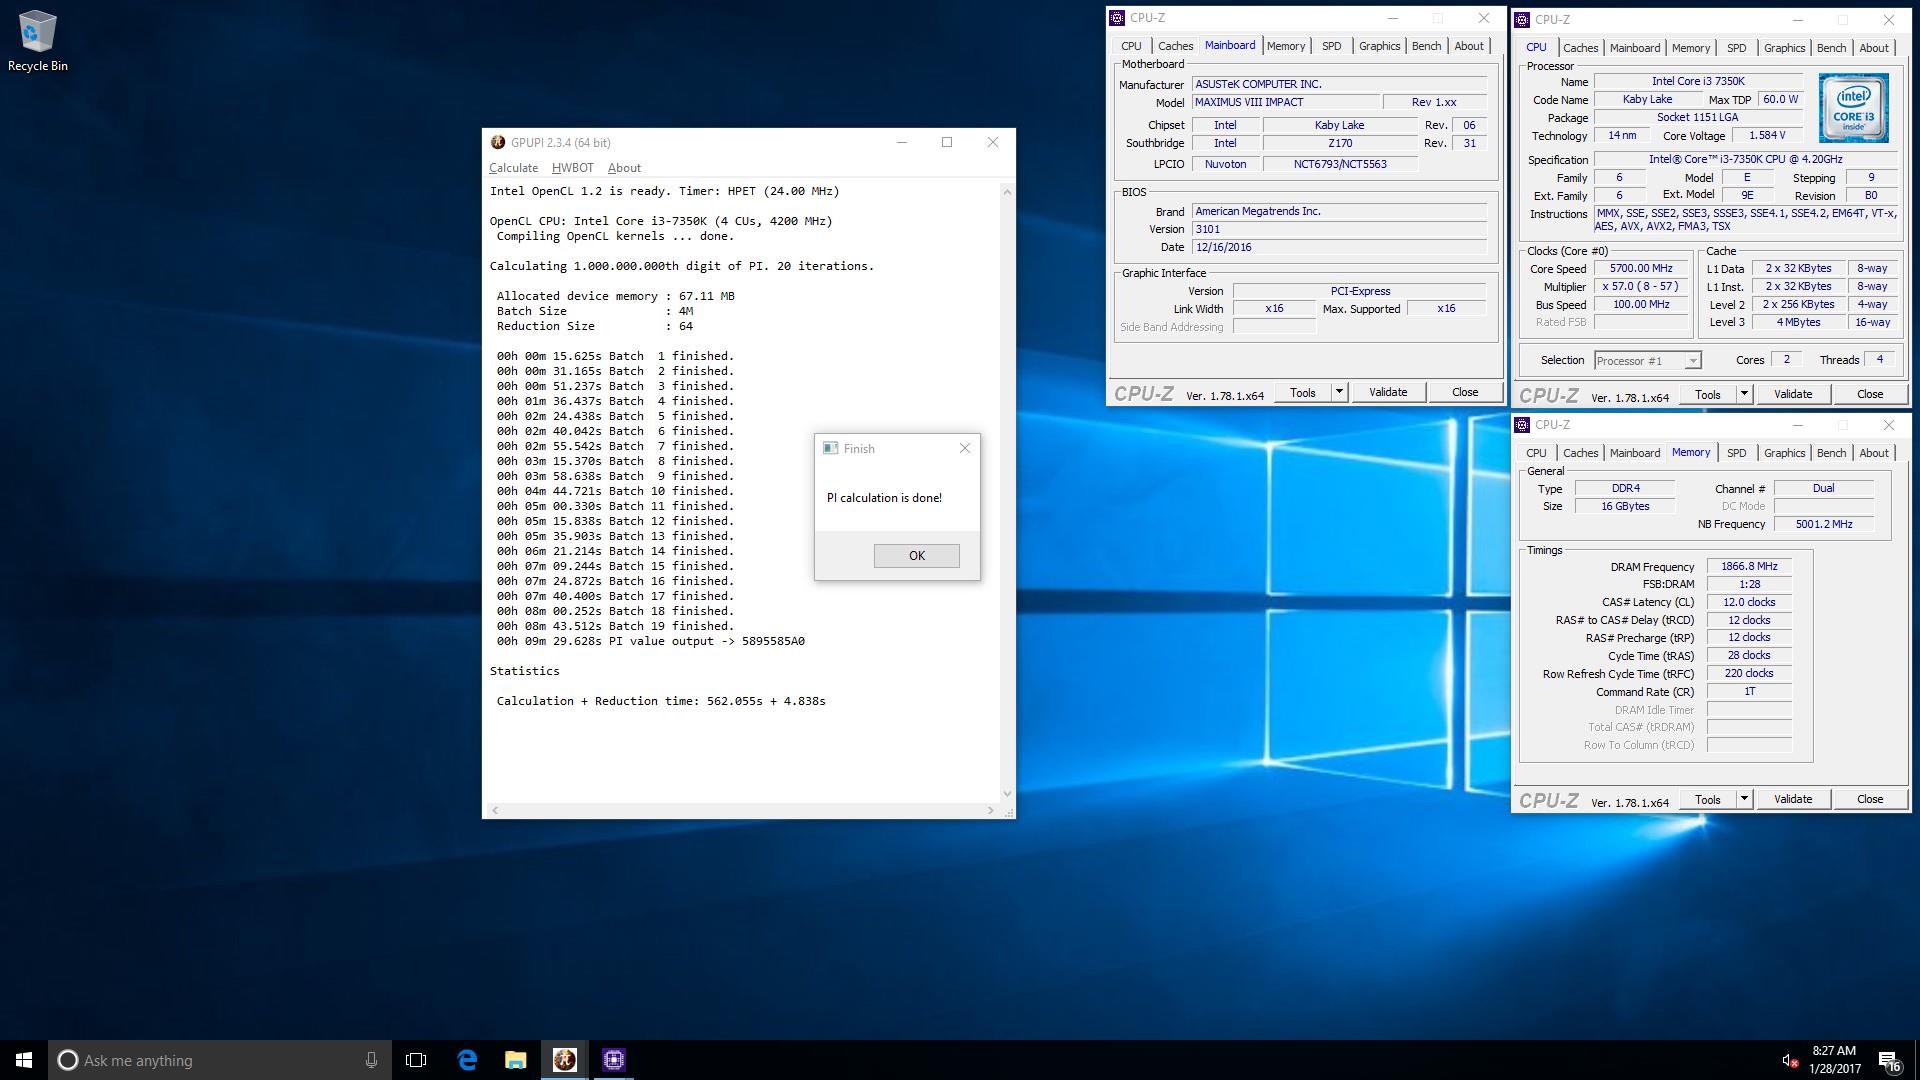This screenshot has height=1080, width=1920.
Task: Switch to SPD tab in Mainboard window
Action: pyautogui.click(x=1331, y=46)
